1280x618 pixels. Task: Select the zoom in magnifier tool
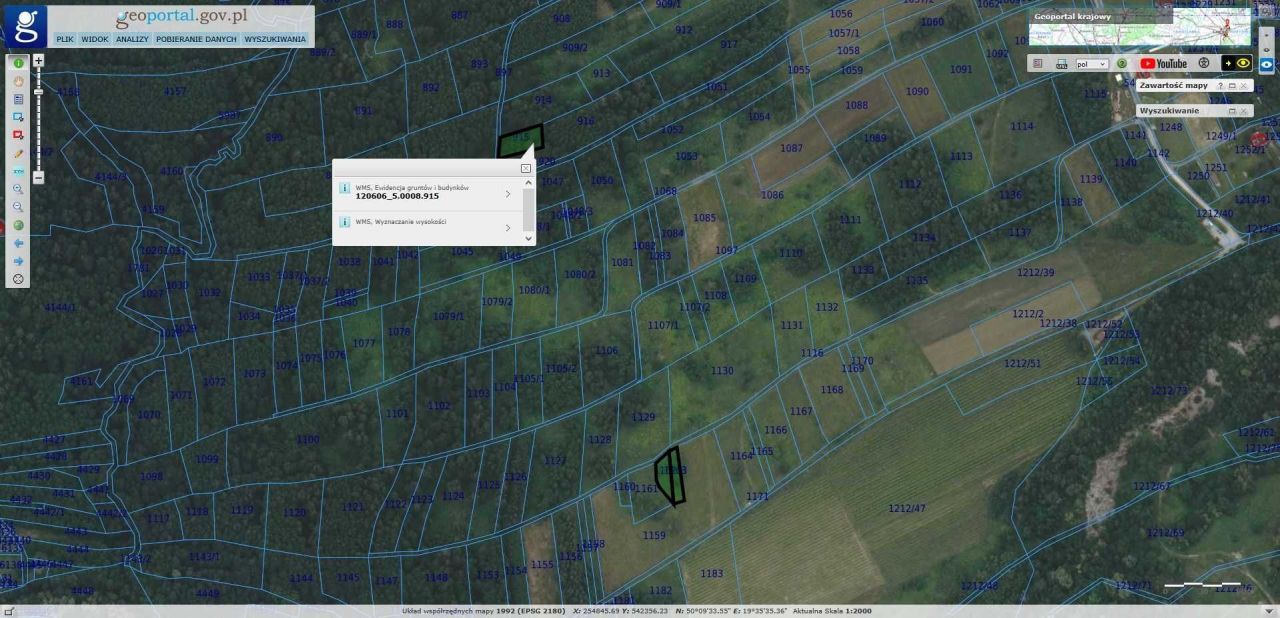pos(18,189)
